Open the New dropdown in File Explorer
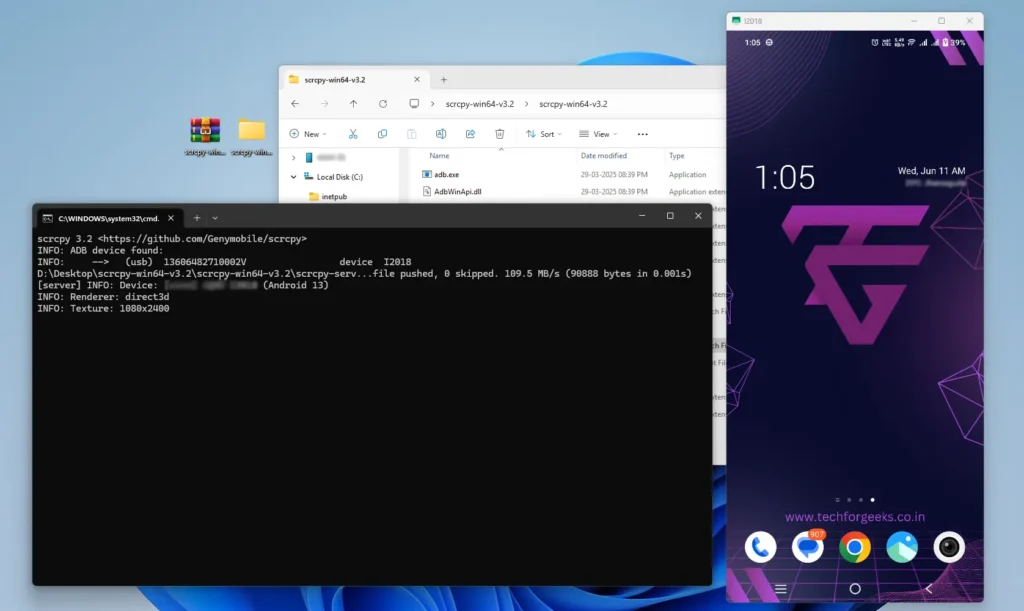1024x611 pixels. (x=308, y=134)
